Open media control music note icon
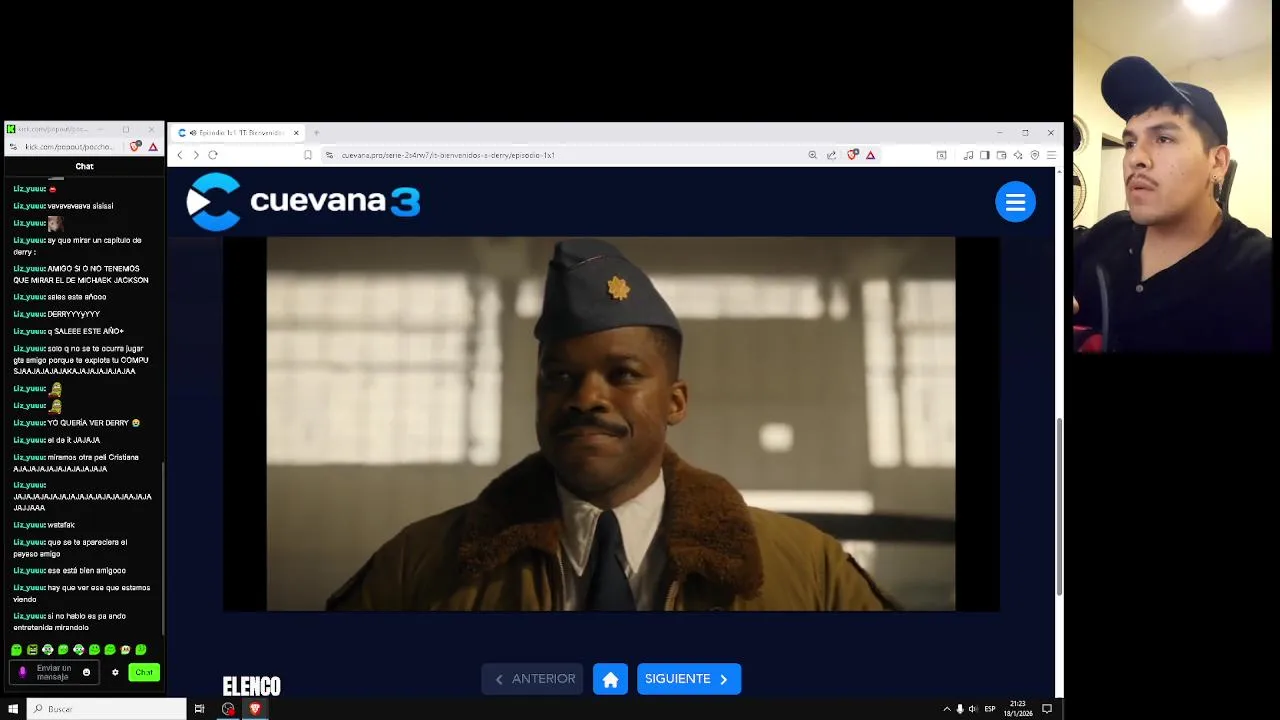 [968, 155]
